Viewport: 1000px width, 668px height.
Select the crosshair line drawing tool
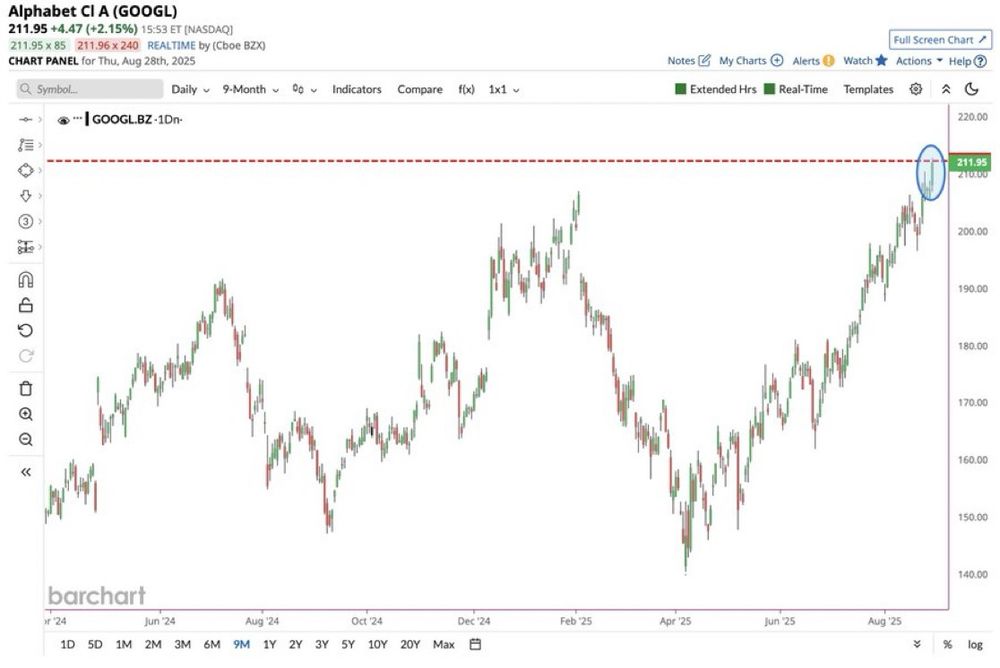(26, 119)
